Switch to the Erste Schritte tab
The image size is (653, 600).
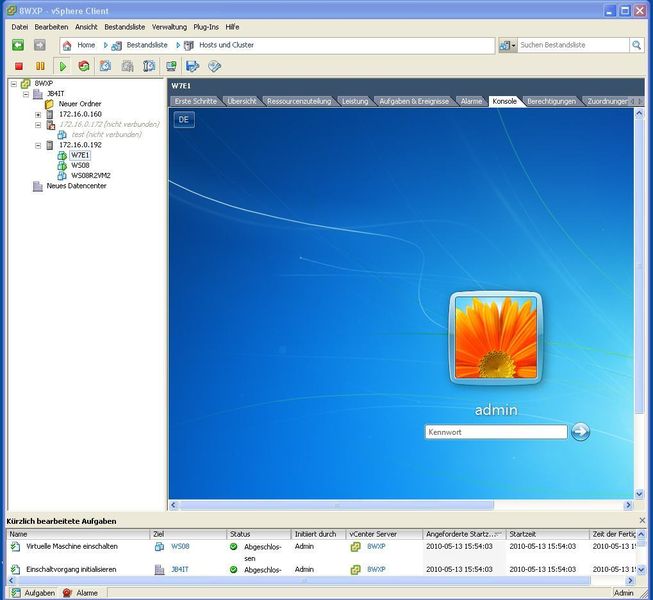click(x=196, y=101)
